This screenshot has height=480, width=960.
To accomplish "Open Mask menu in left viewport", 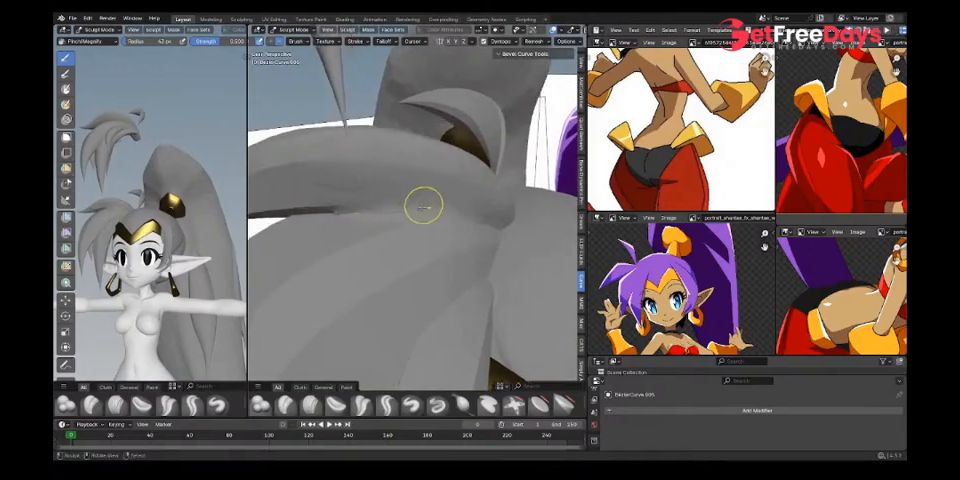I will point(174,29).
